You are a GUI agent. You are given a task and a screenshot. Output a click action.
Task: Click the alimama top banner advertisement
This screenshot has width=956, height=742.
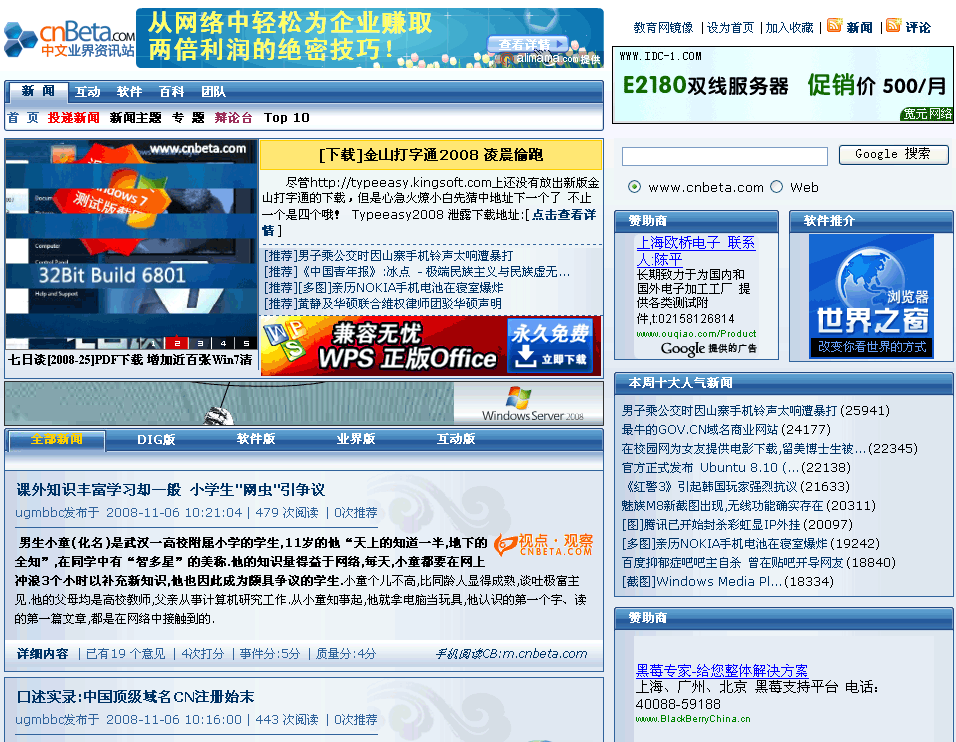point(369,38)
